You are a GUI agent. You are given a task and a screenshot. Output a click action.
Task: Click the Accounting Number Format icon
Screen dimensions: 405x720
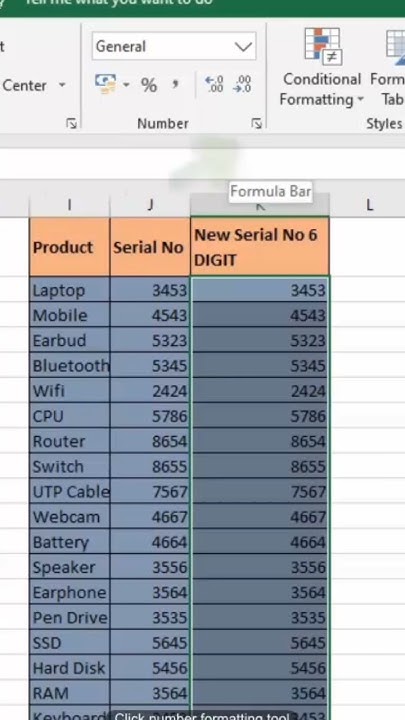click(x=106, y=84)
